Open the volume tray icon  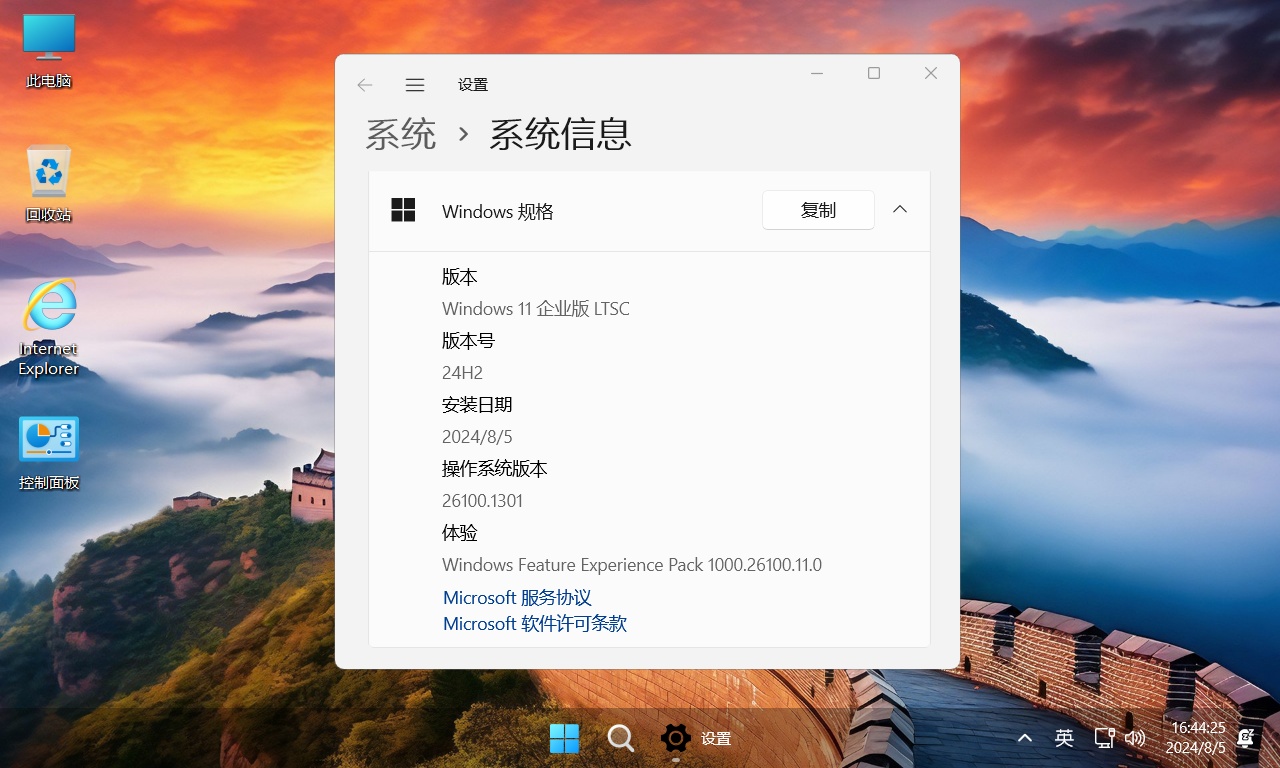pyautogui.click(x=1135, y=739)
